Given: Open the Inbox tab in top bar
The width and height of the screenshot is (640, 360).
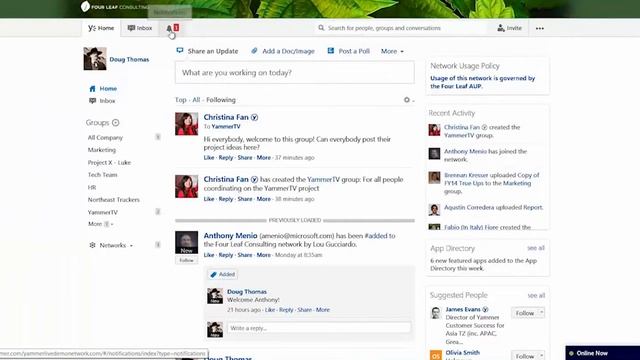Looking at the screenshot, I should pyautogui.click(x=140, y=28).
